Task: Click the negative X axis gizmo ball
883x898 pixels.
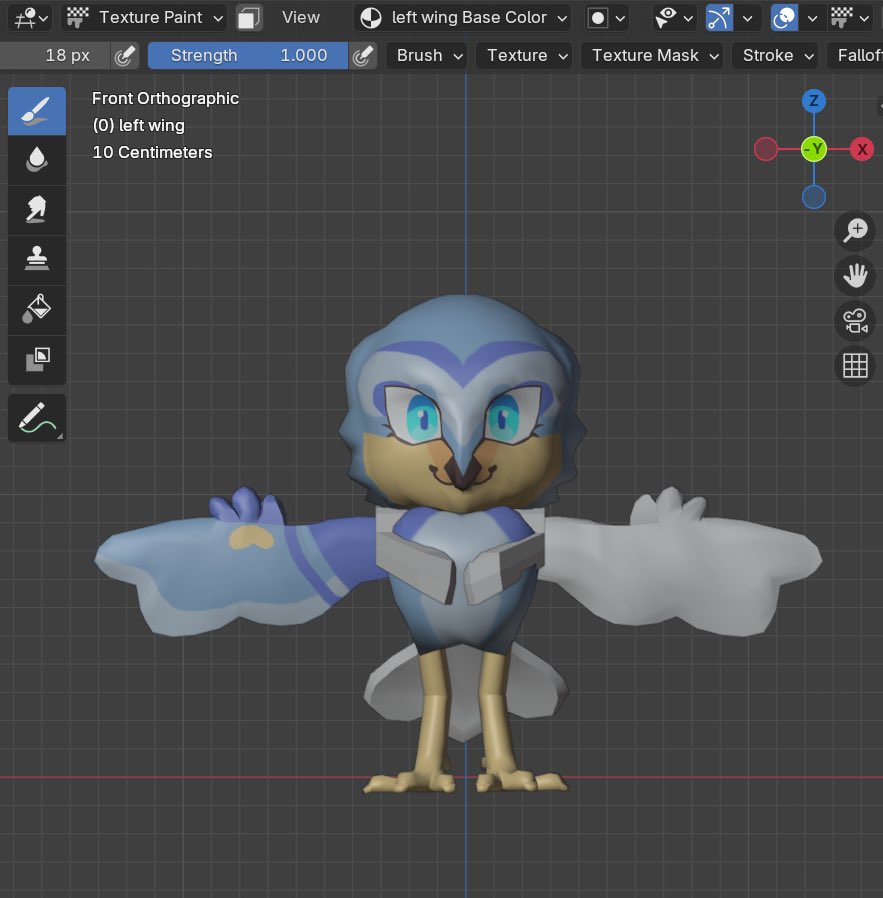Action: click(x=766, y=149)
